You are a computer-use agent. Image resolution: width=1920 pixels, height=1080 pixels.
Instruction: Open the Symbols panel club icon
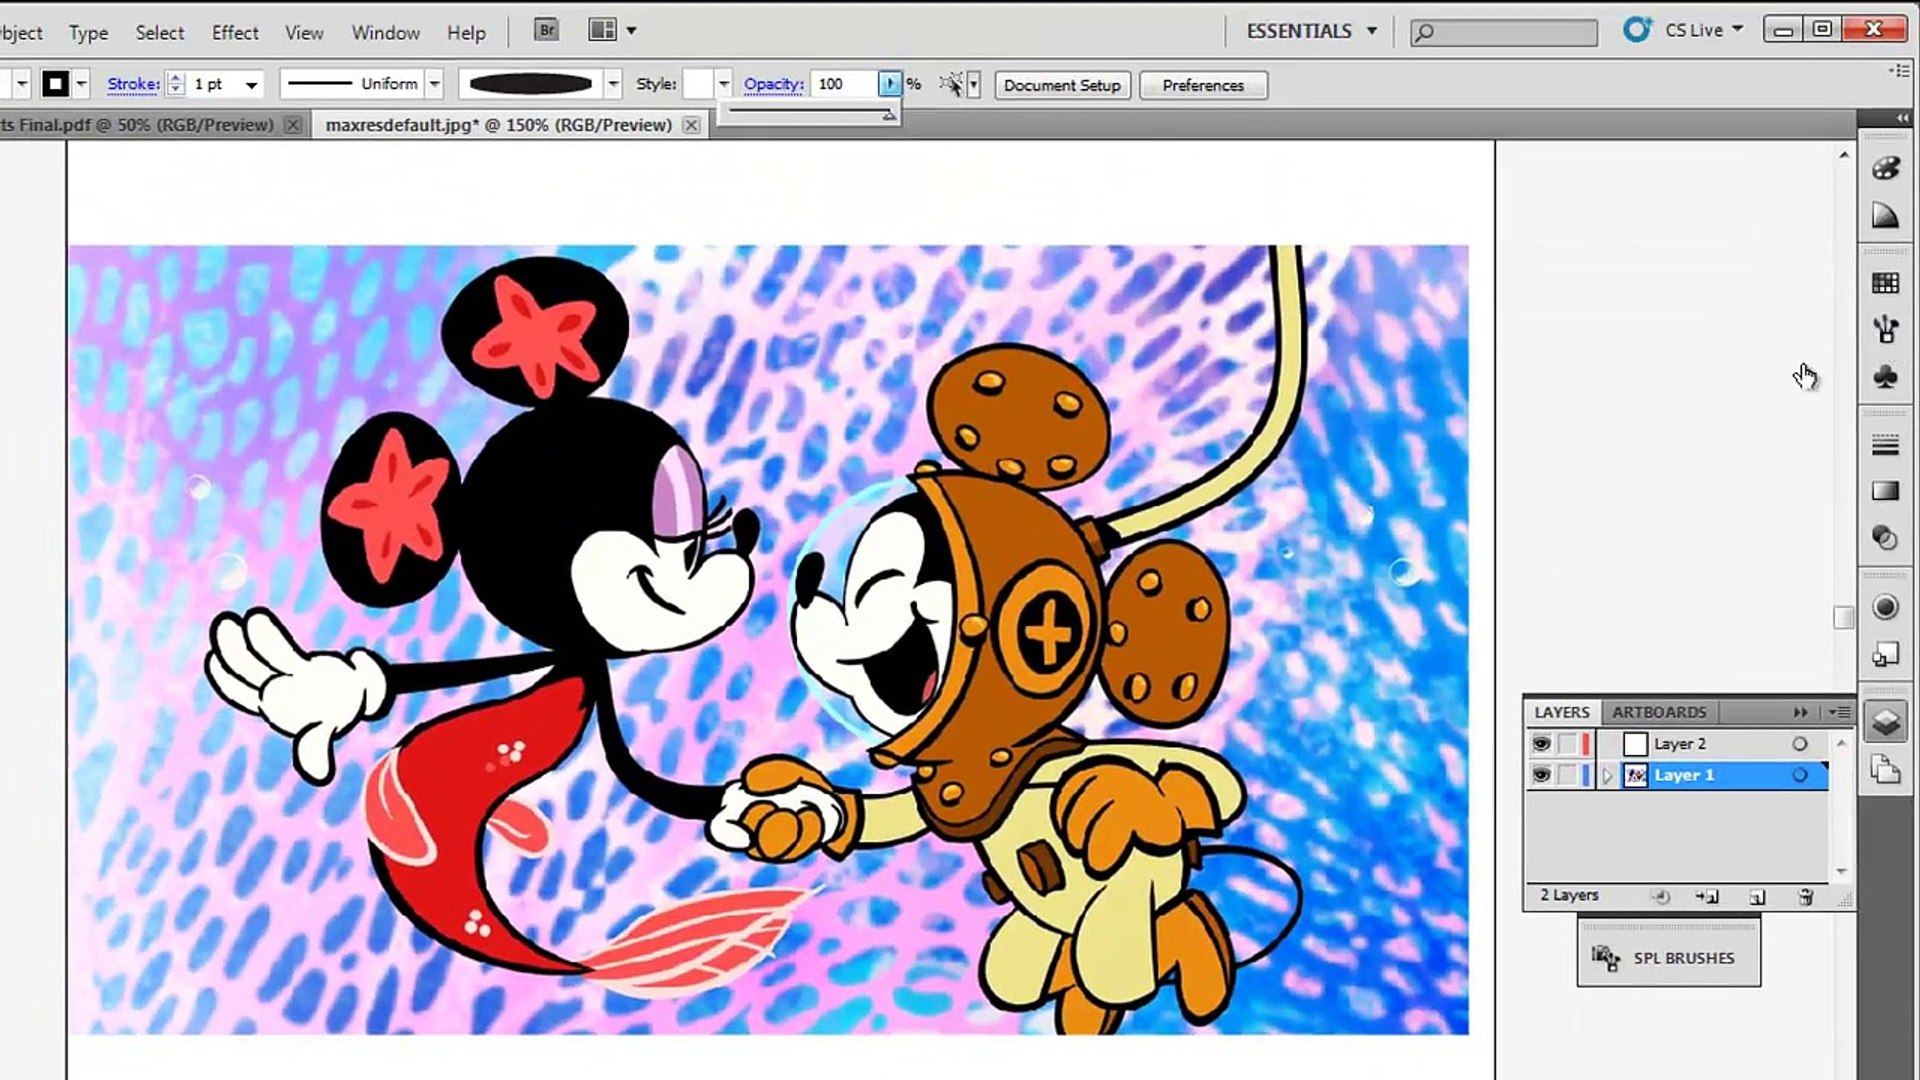click(1885, 377)
